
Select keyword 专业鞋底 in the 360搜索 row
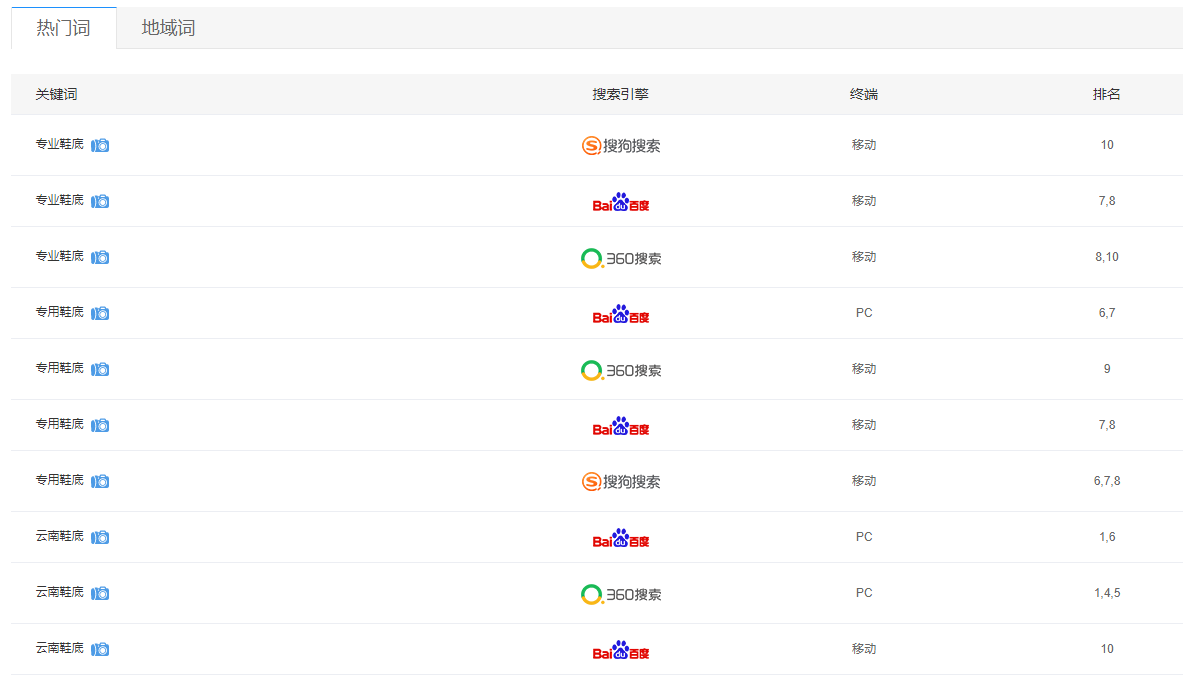pos(60,257)
